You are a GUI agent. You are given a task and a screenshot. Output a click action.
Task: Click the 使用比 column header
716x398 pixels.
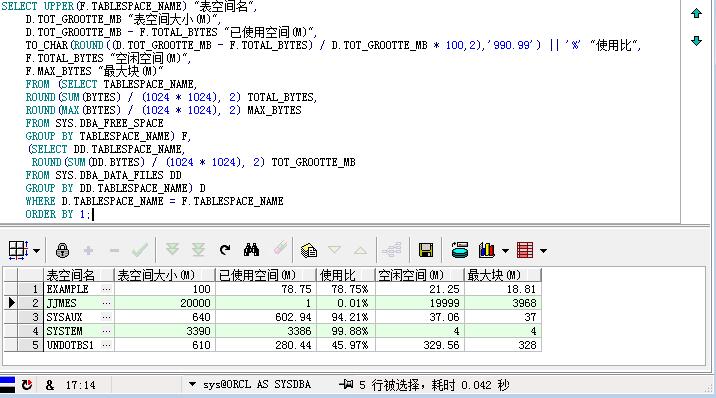(x=346, y=275)
